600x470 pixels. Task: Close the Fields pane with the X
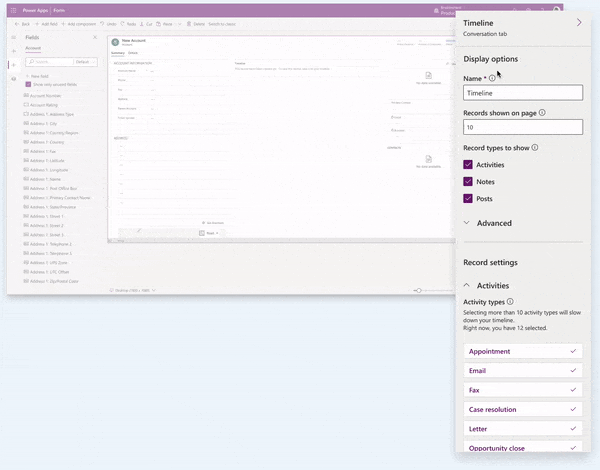(97, 37)
